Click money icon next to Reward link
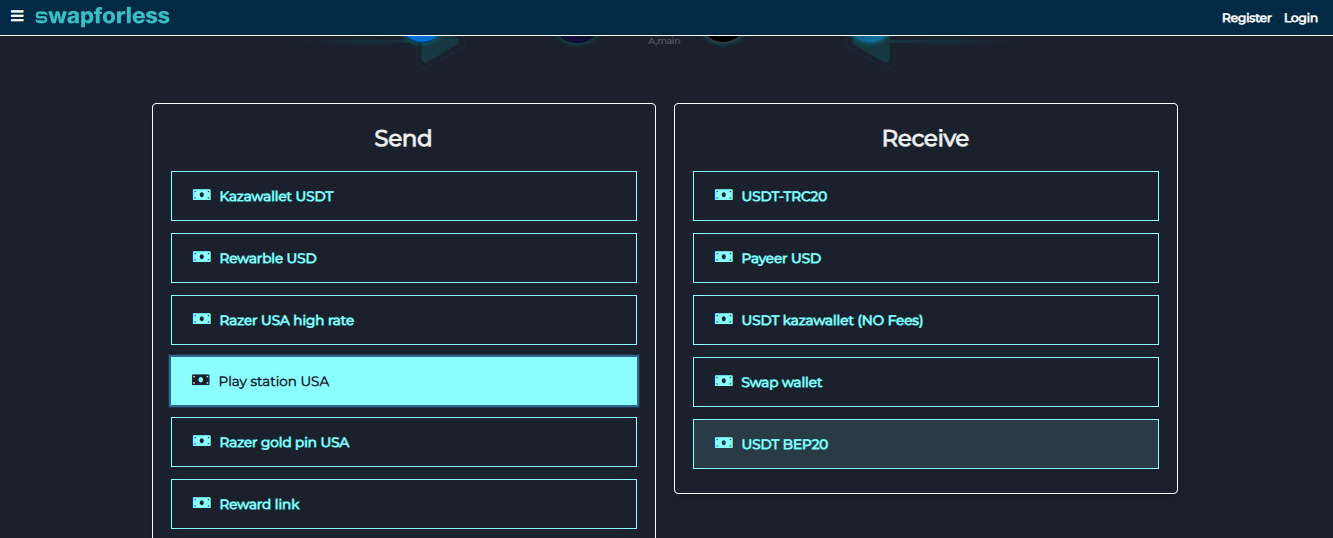Image resolution: width=1333 pixels, height=538 pixels. 202,504
